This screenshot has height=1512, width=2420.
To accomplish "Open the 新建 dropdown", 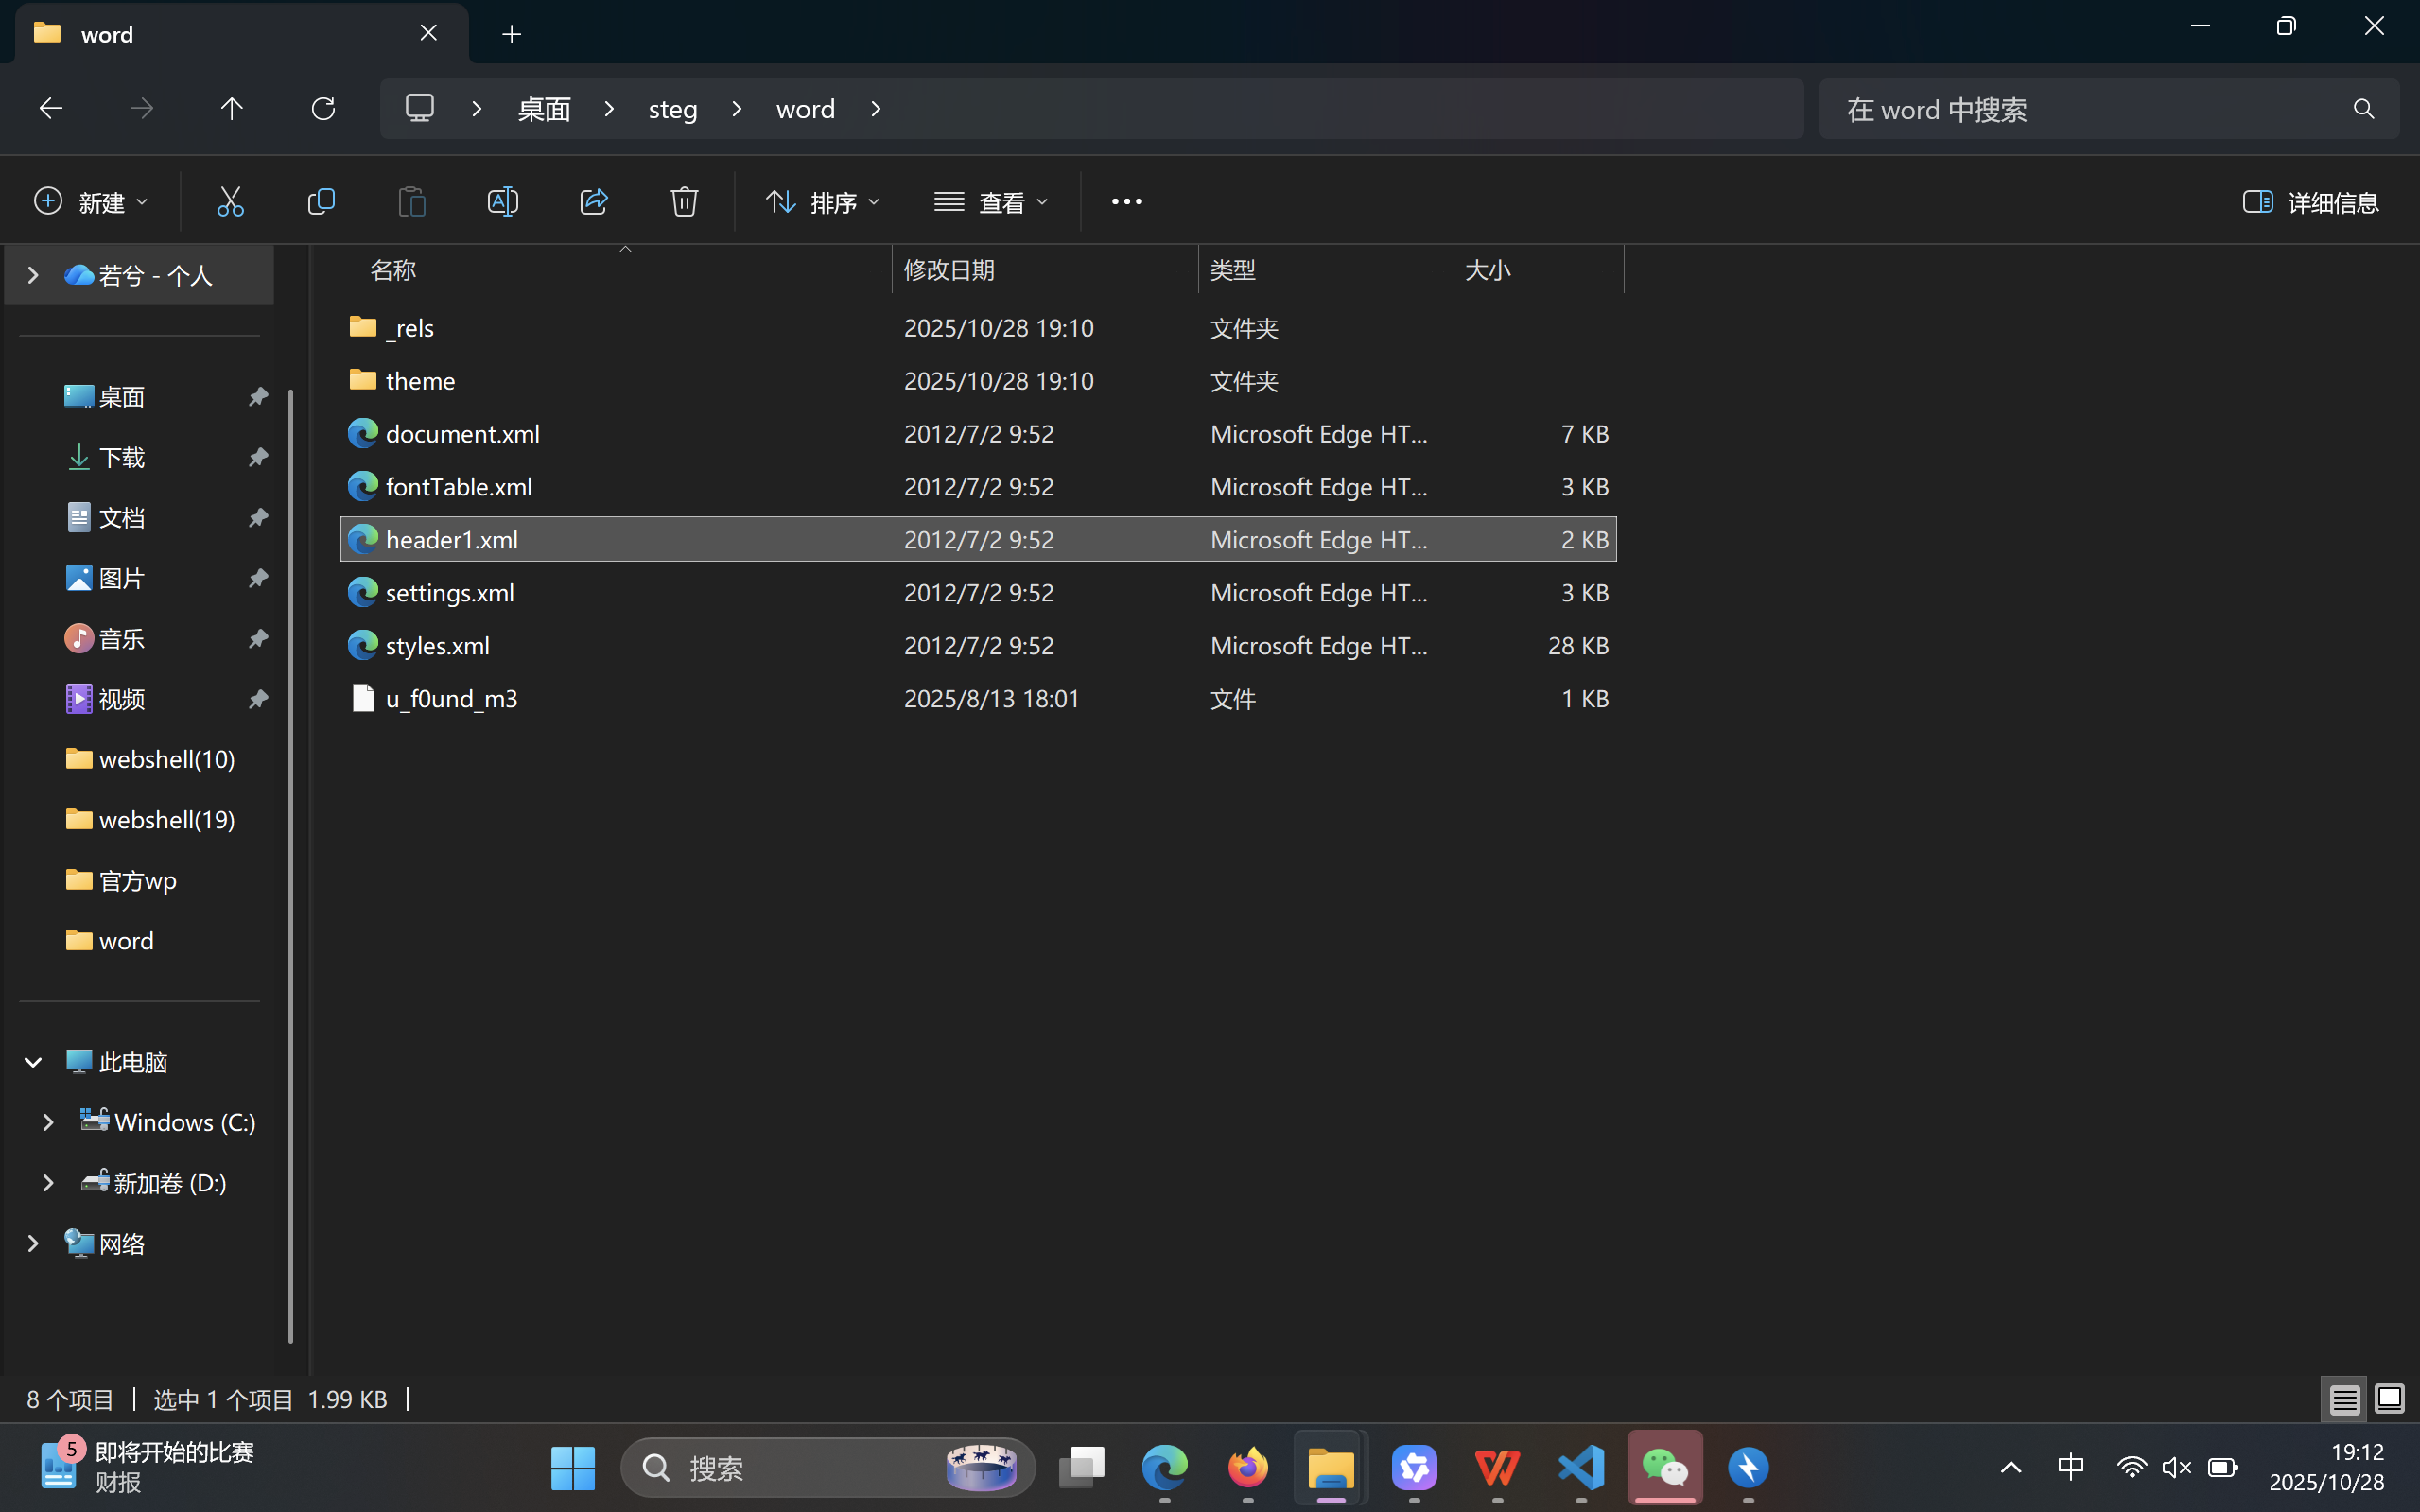I will tap(91, 202).
